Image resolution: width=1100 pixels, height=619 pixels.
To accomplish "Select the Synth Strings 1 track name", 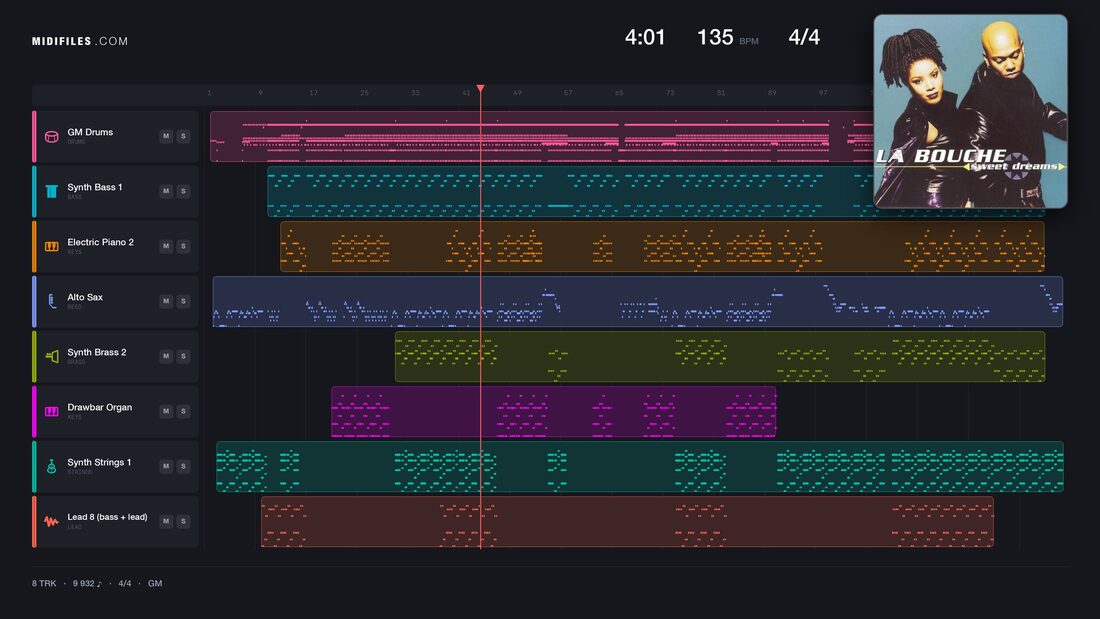I will [99, 462].
